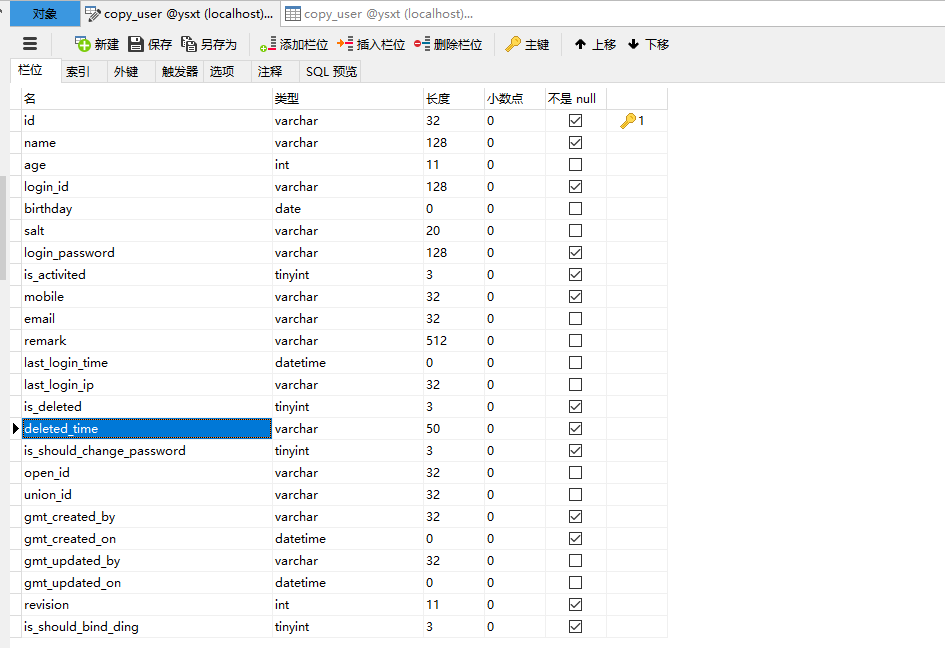Viewport: 945px width, 648px height.
Task: Select the gmt_created_on field name
Action: (x=70, y=538)
